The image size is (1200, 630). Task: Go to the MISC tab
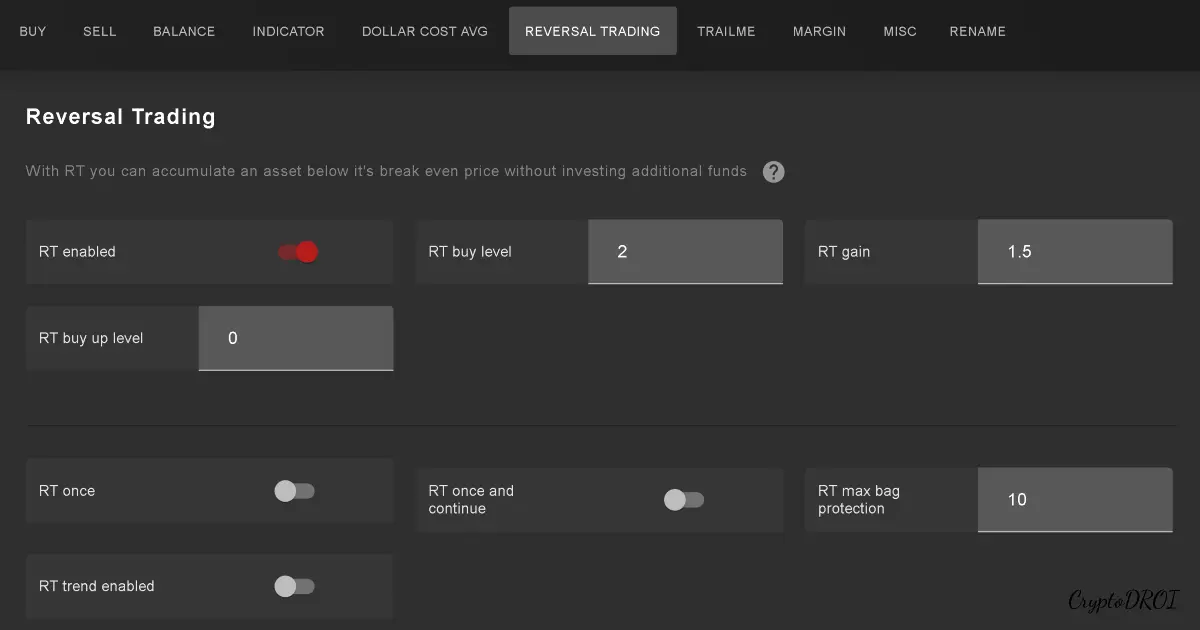[x=900, y=31]
